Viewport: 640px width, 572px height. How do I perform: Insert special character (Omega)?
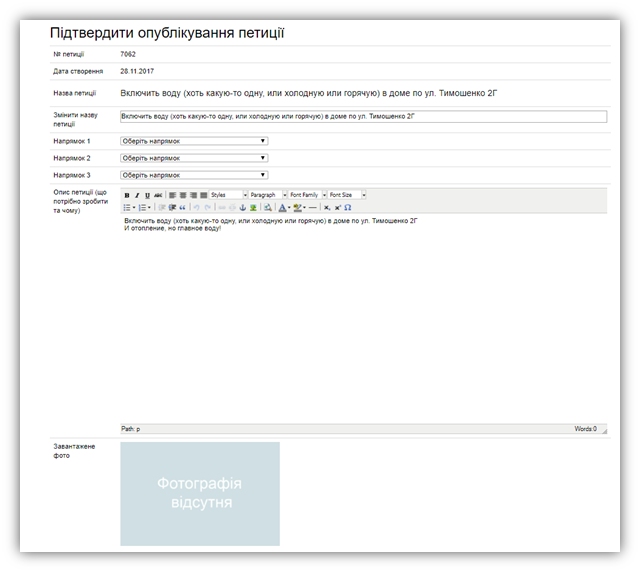[348, 207]
